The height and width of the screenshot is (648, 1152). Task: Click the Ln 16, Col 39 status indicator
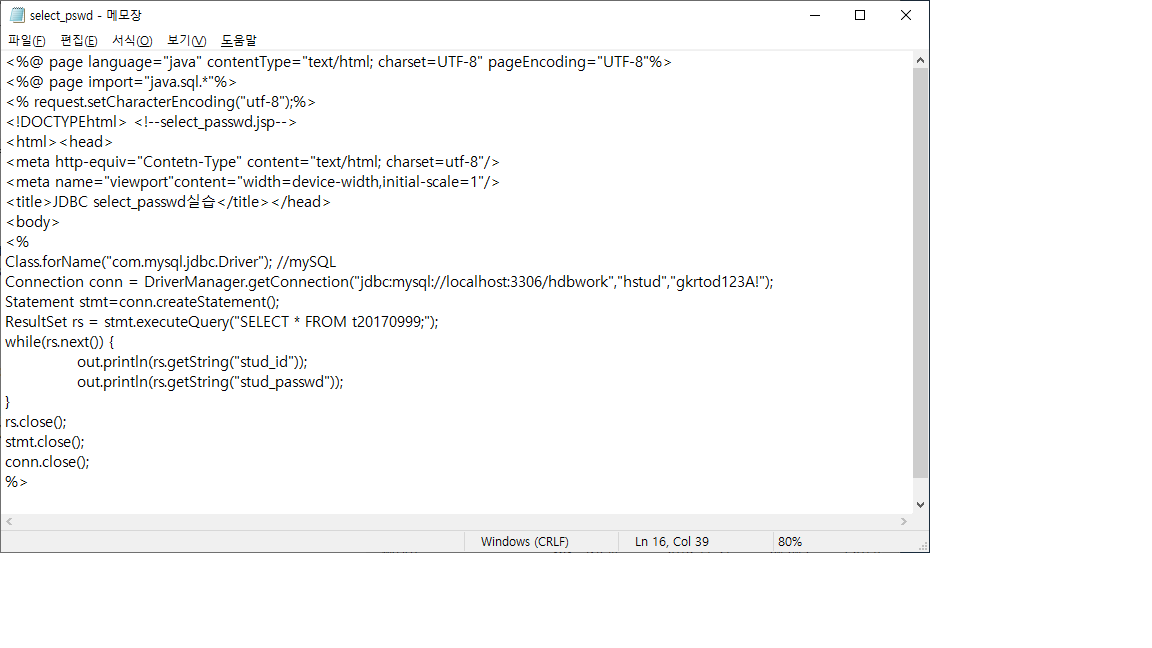672,541
